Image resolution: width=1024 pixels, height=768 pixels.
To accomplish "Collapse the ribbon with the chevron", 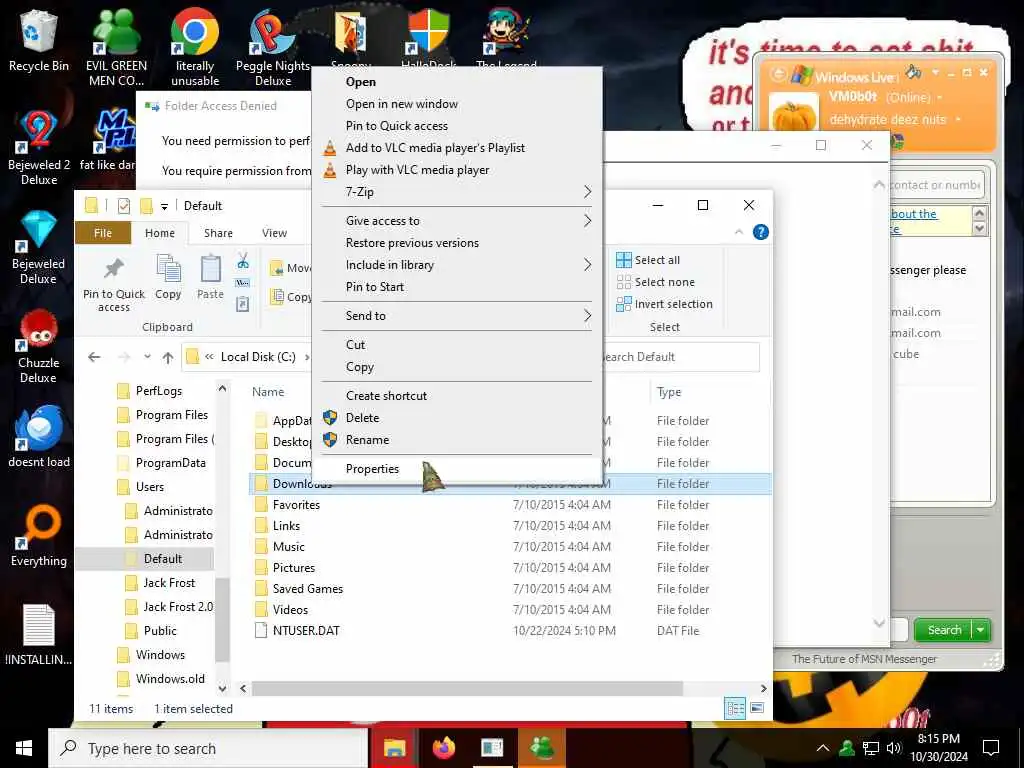I will coord(739,232).
